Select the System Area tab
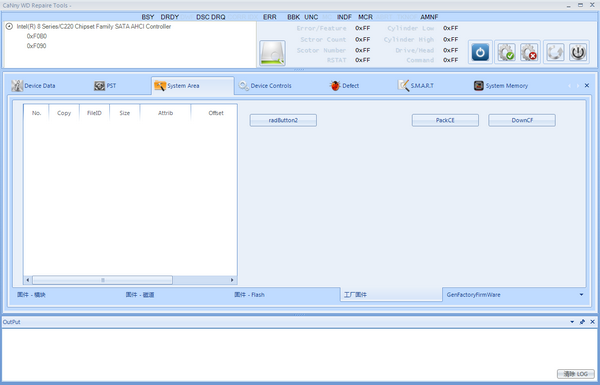Viewport: 600px width, 385px height. point(193,86)
